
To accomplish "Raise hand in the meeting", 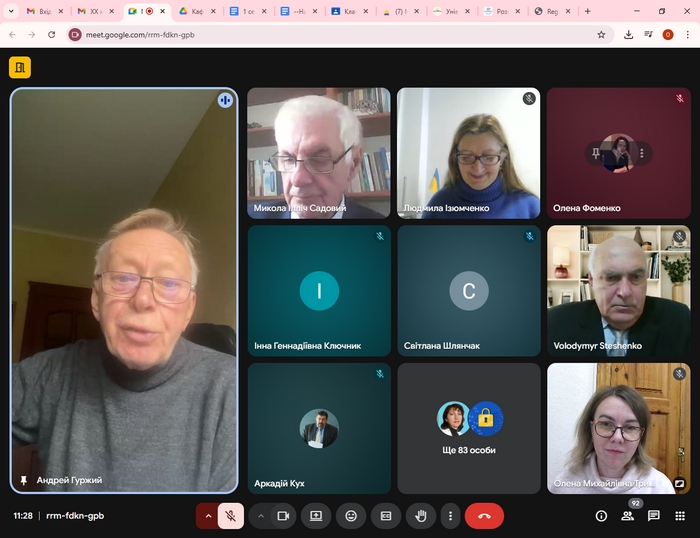I will (421, 516).
